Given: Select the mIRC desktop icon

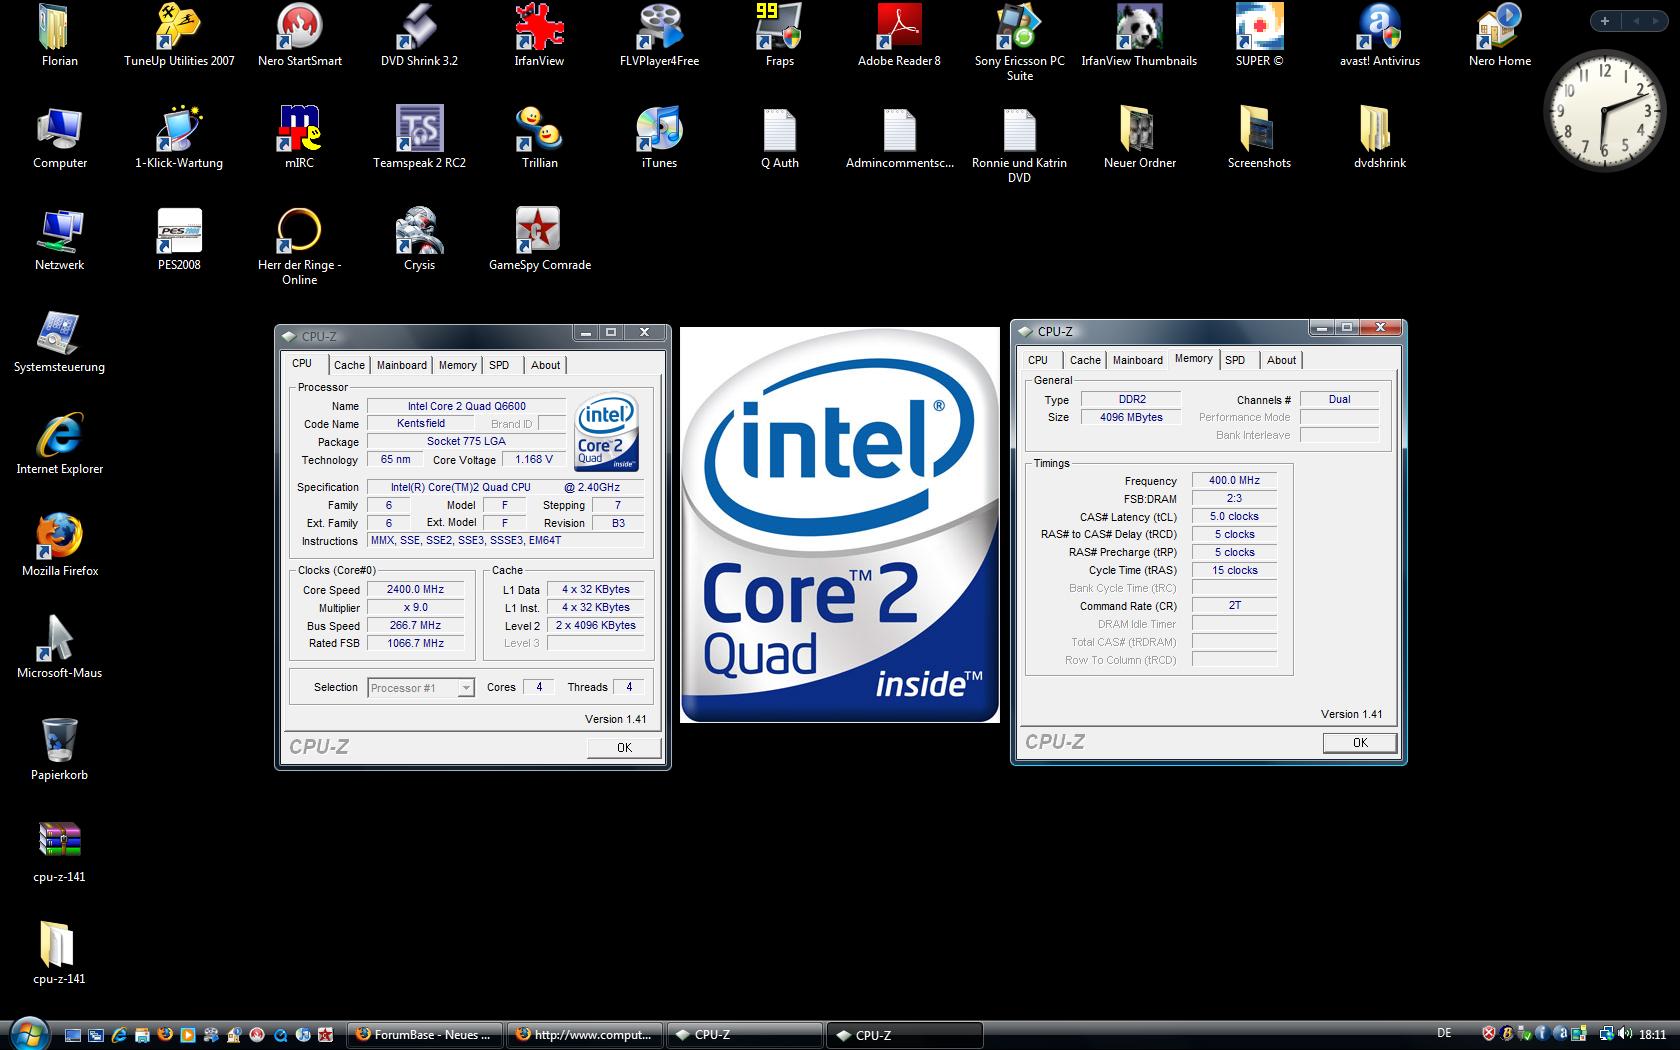Looking at the screenshot, I should coord(299,138).
